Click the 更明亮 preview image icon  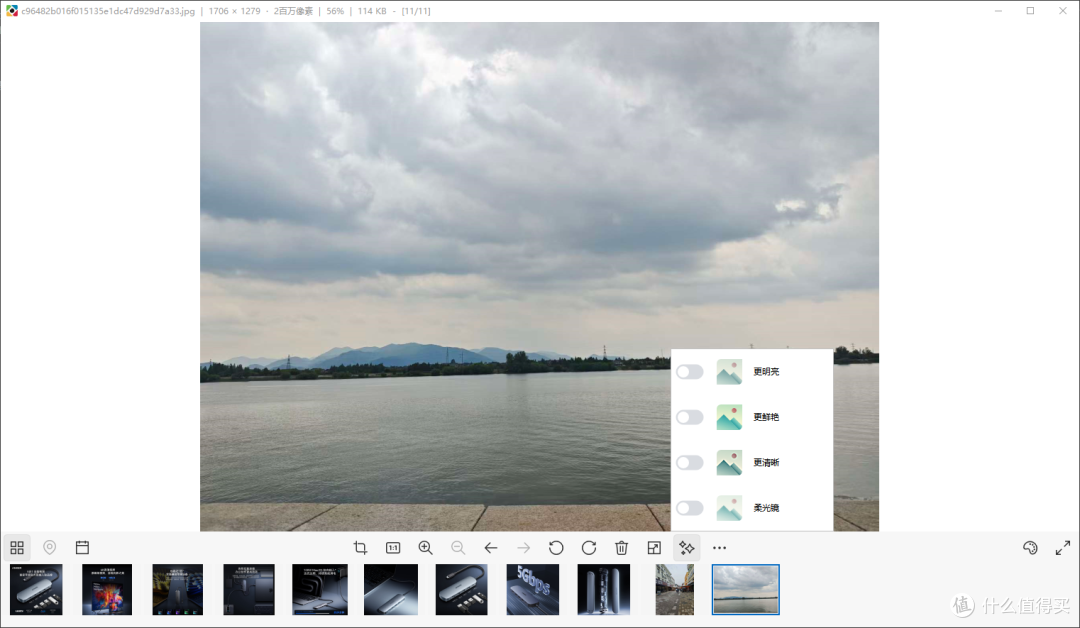coord(729,372)
